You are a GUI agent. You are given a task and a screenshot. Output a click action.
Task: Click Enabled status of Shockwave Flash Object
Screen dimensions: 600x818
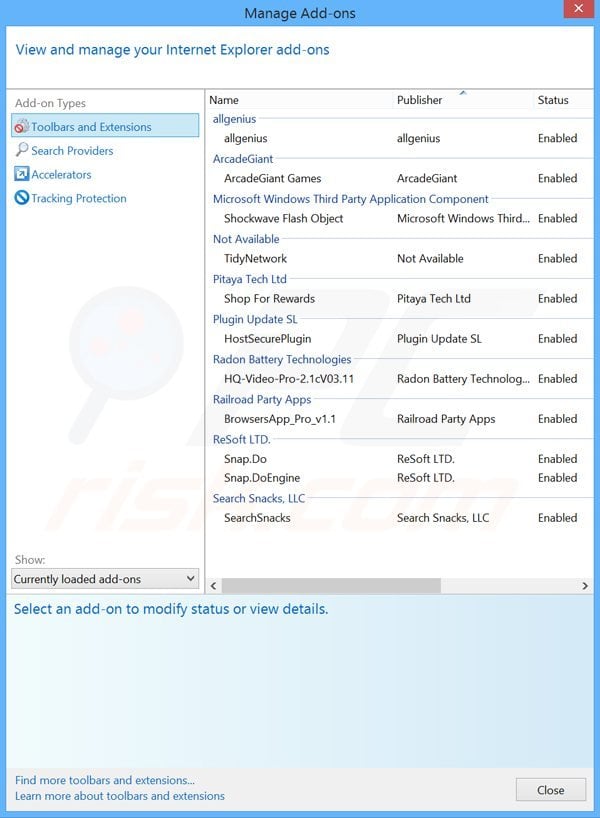pyautogui.click(x=557, y=219)
